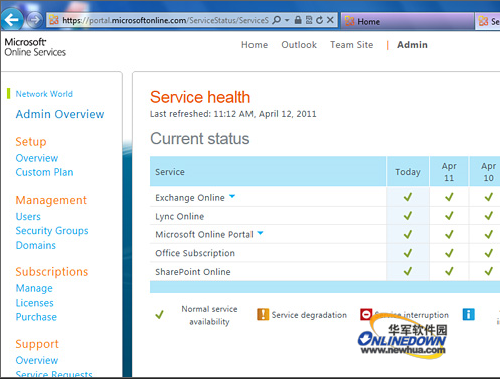The width and height of the screenshot is (500, 379).
Task: Open the Custom Plan link
Action: click(x=44, y=172)
